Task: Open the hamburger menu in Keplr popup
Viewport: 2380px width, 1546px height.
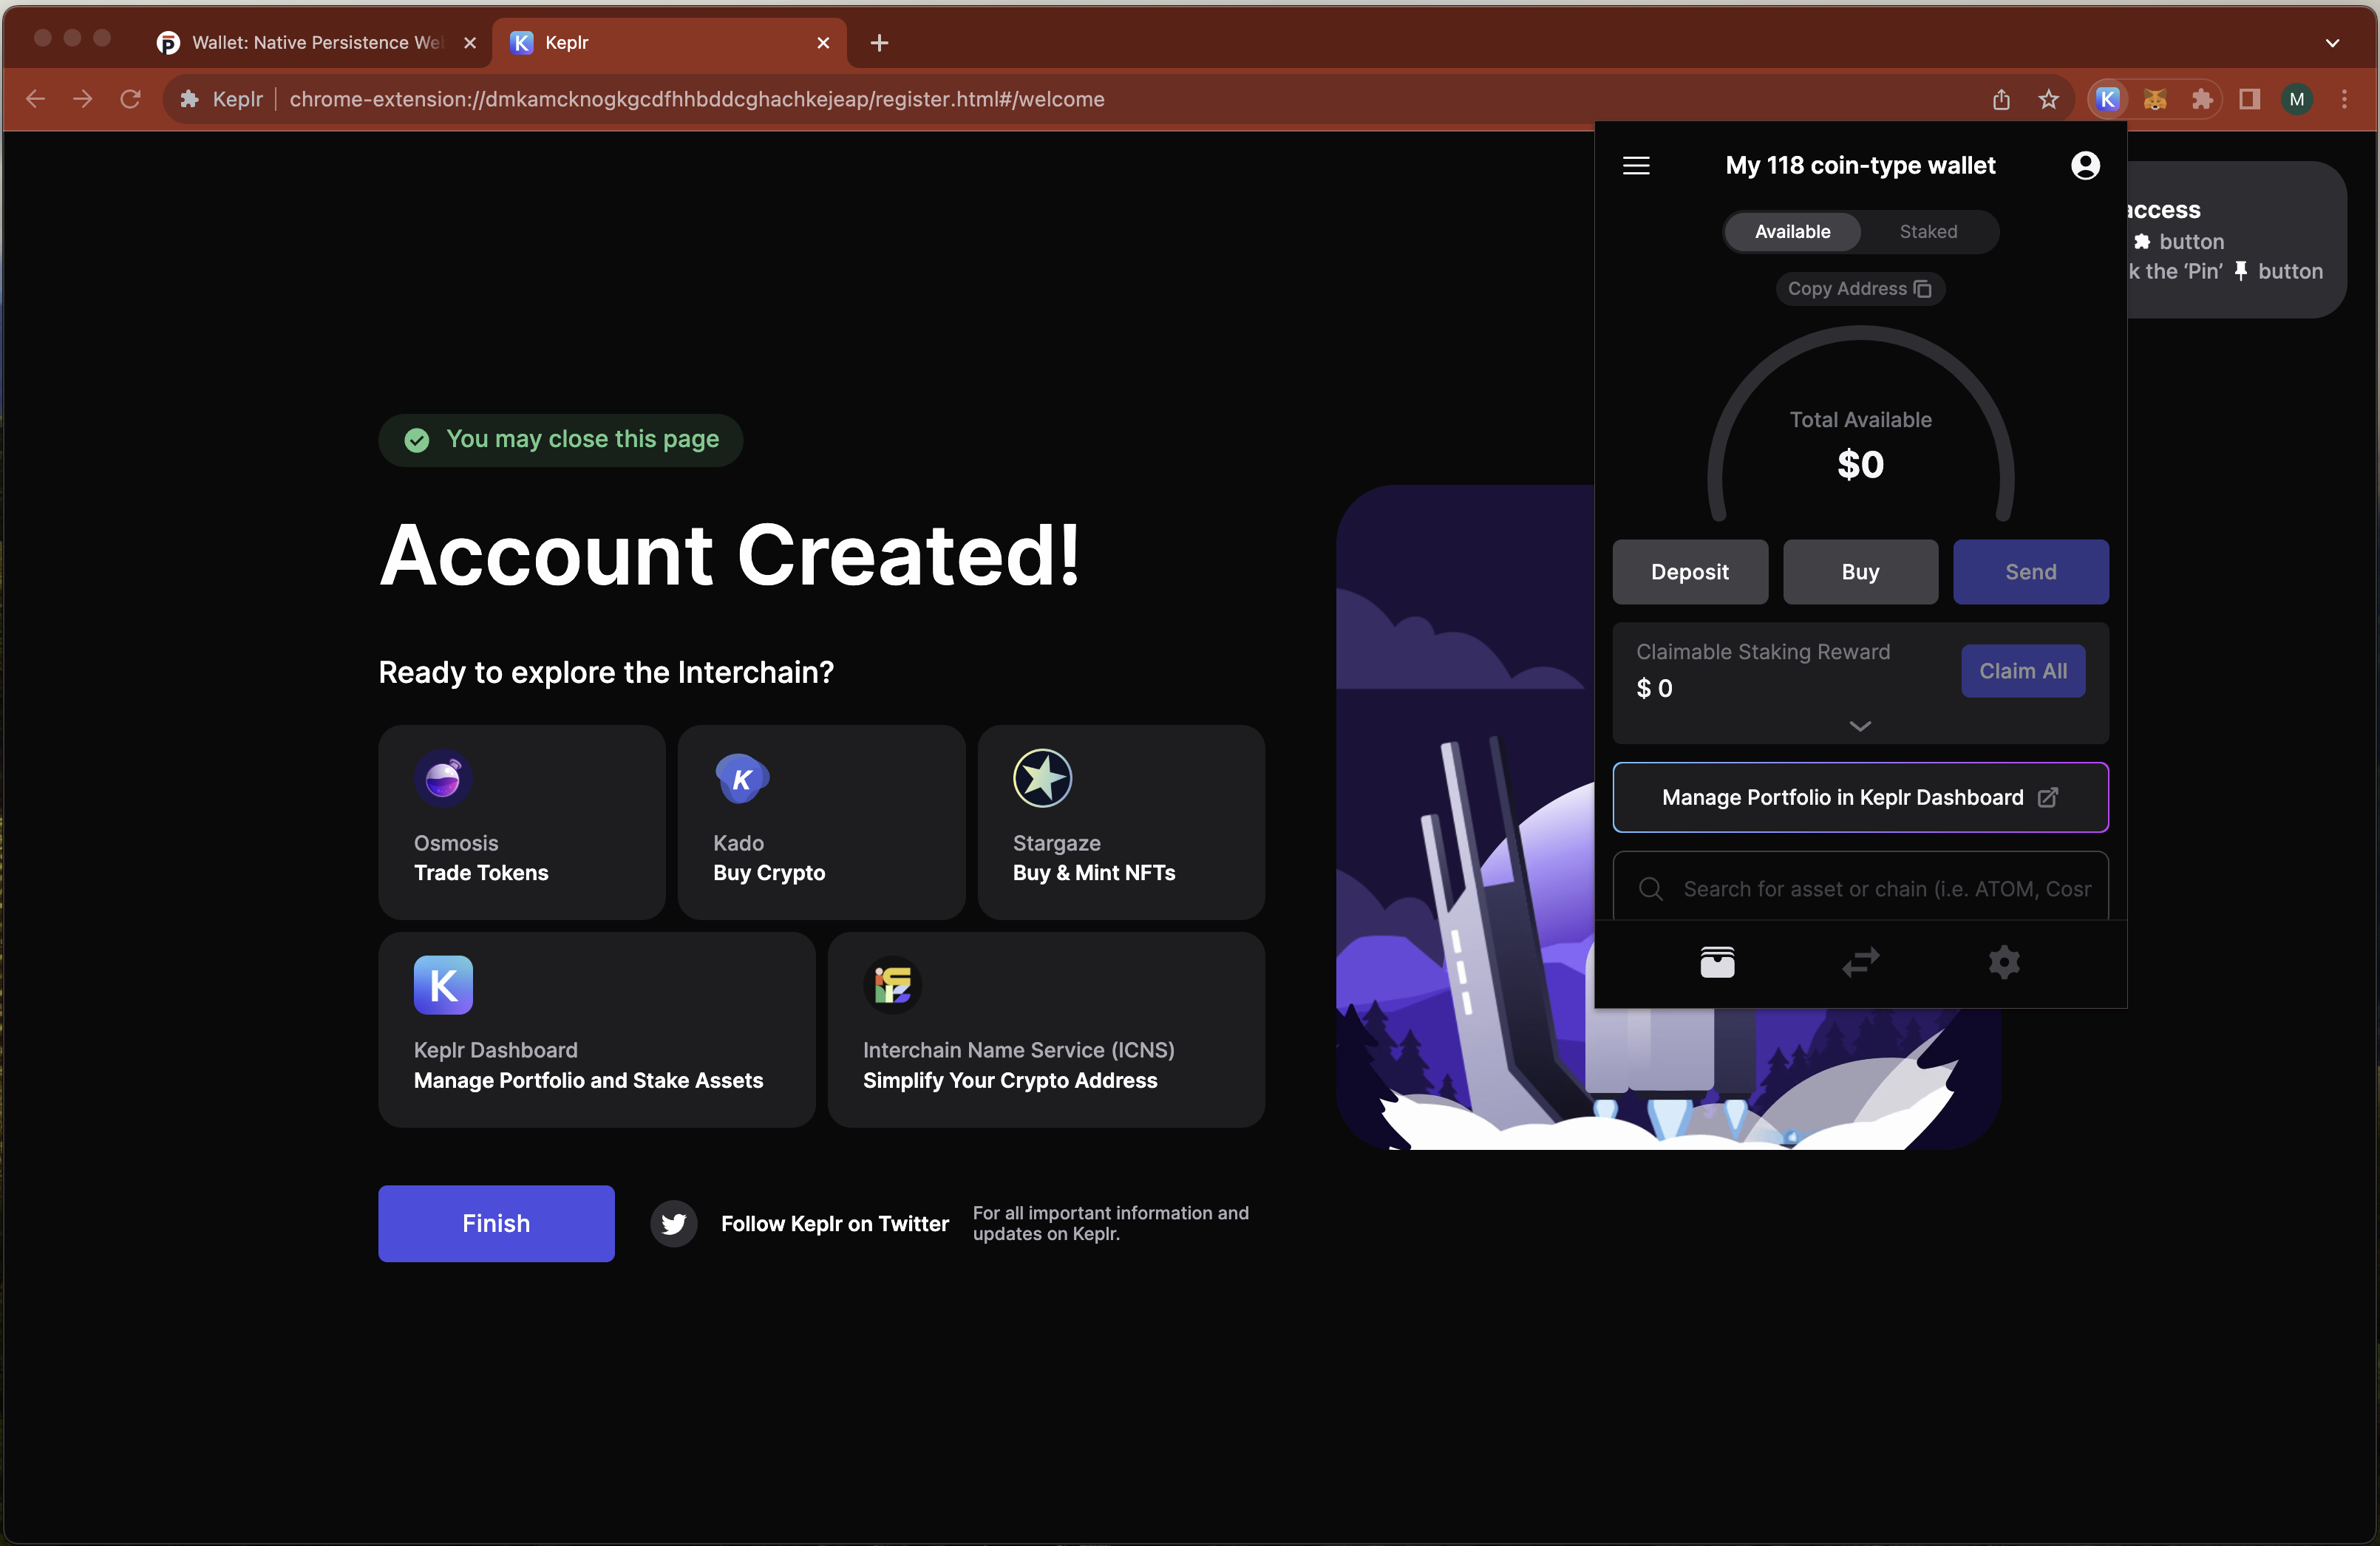Action: pyautogui.click(x=1636, y=165)
